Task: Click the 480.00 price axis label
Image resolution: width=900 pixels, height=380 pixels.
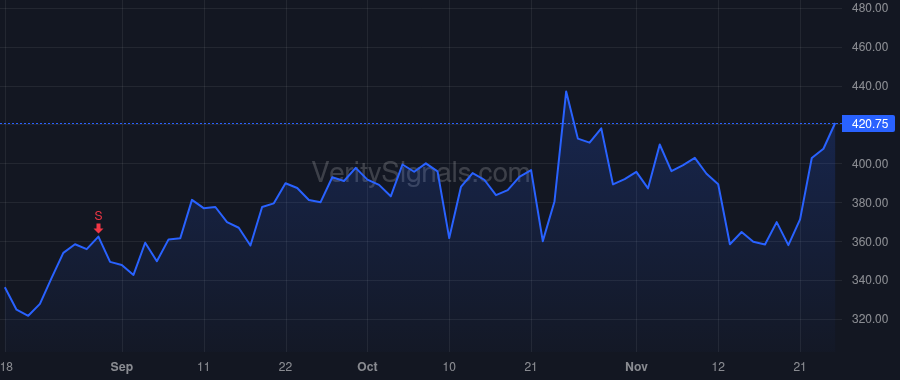Action: click(x=870, y=8)
